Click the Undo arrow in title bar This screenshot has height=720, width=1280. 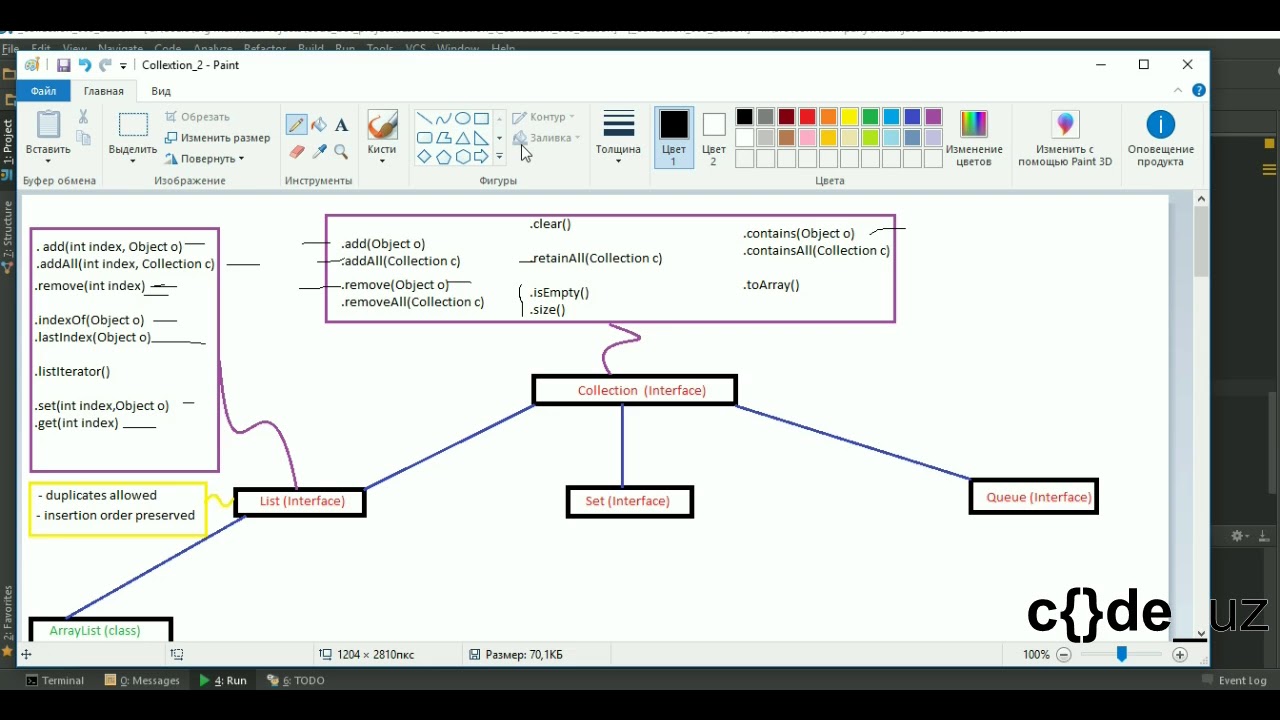click(84, 65)
